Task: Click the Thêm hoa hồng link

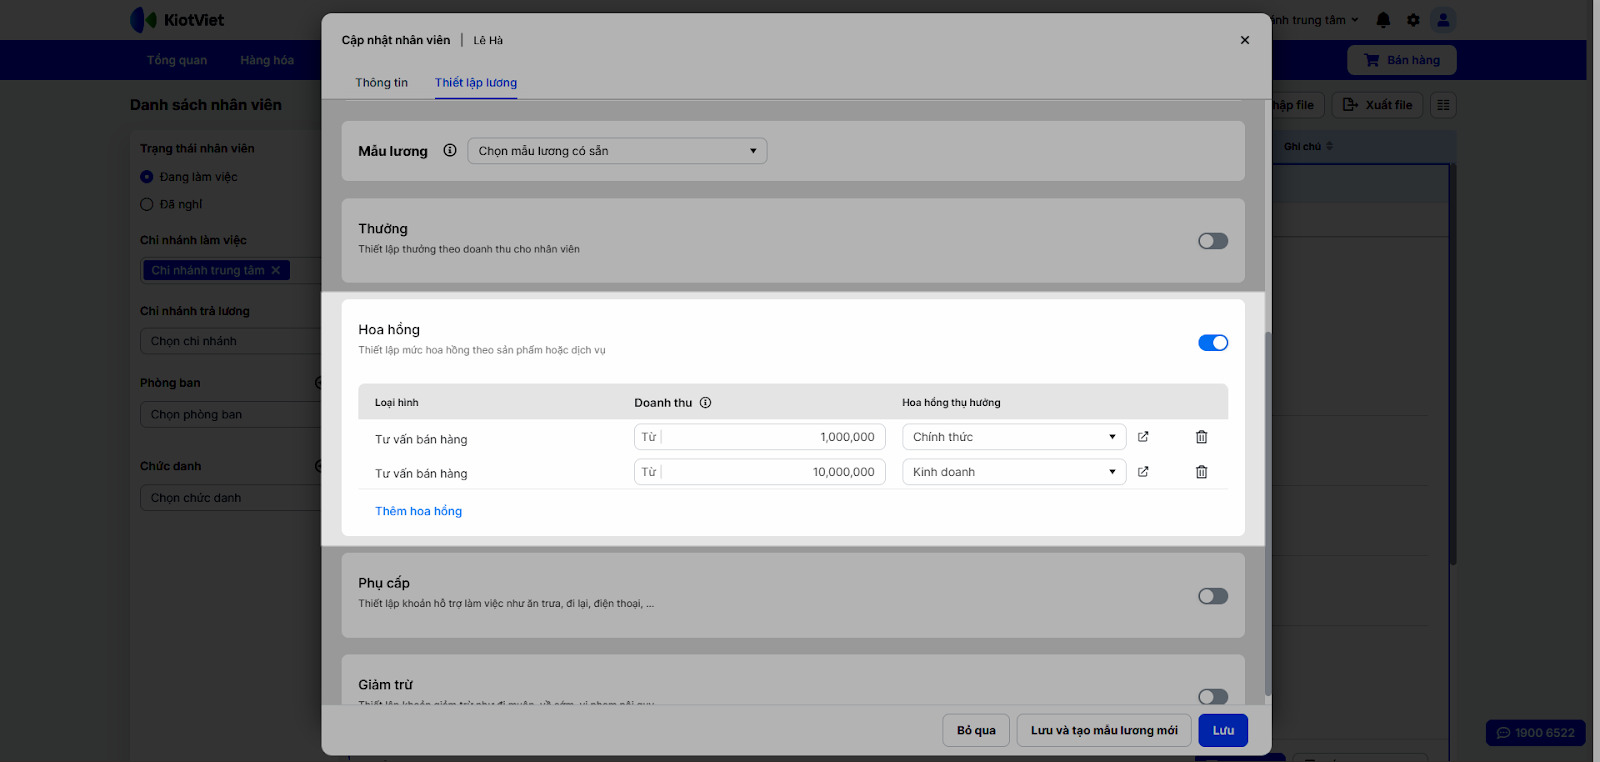Action: coord(418,511)
